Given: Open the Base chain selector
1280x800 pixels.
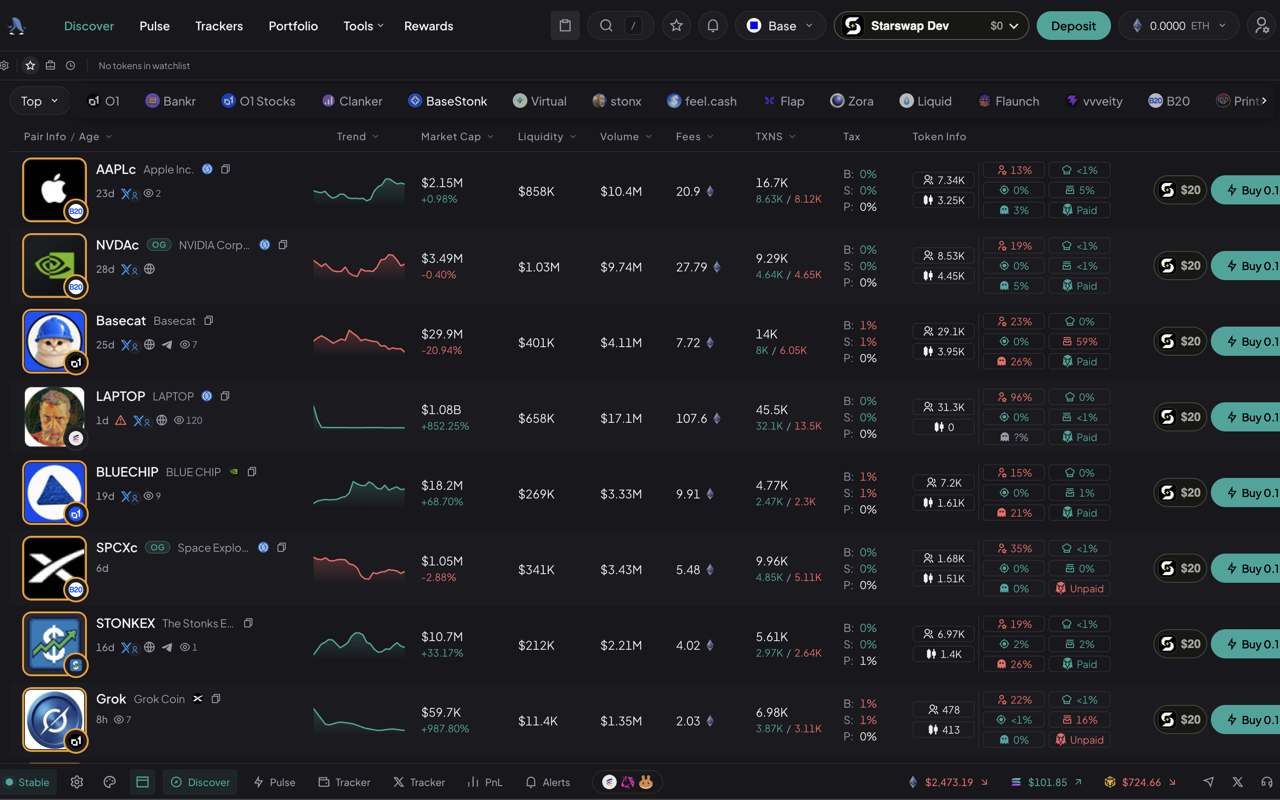Looking at the screenshot, I should coord(781,26).
